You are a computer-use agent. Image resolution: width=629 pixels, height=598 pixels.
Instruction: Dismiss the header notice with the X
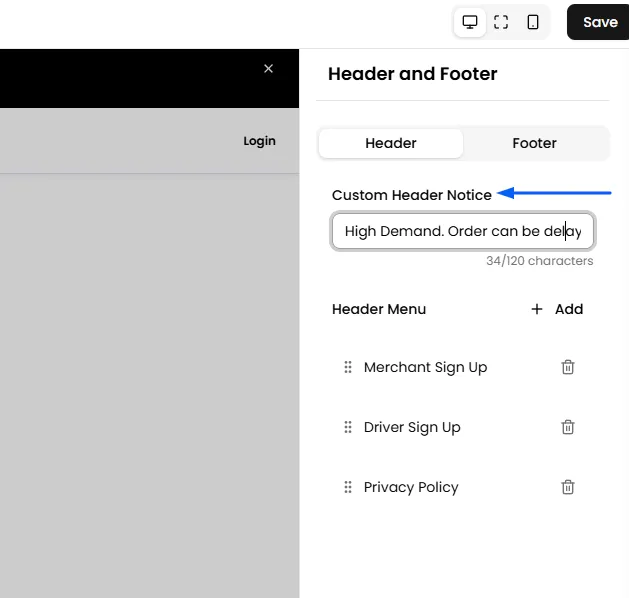click(268, 69)
